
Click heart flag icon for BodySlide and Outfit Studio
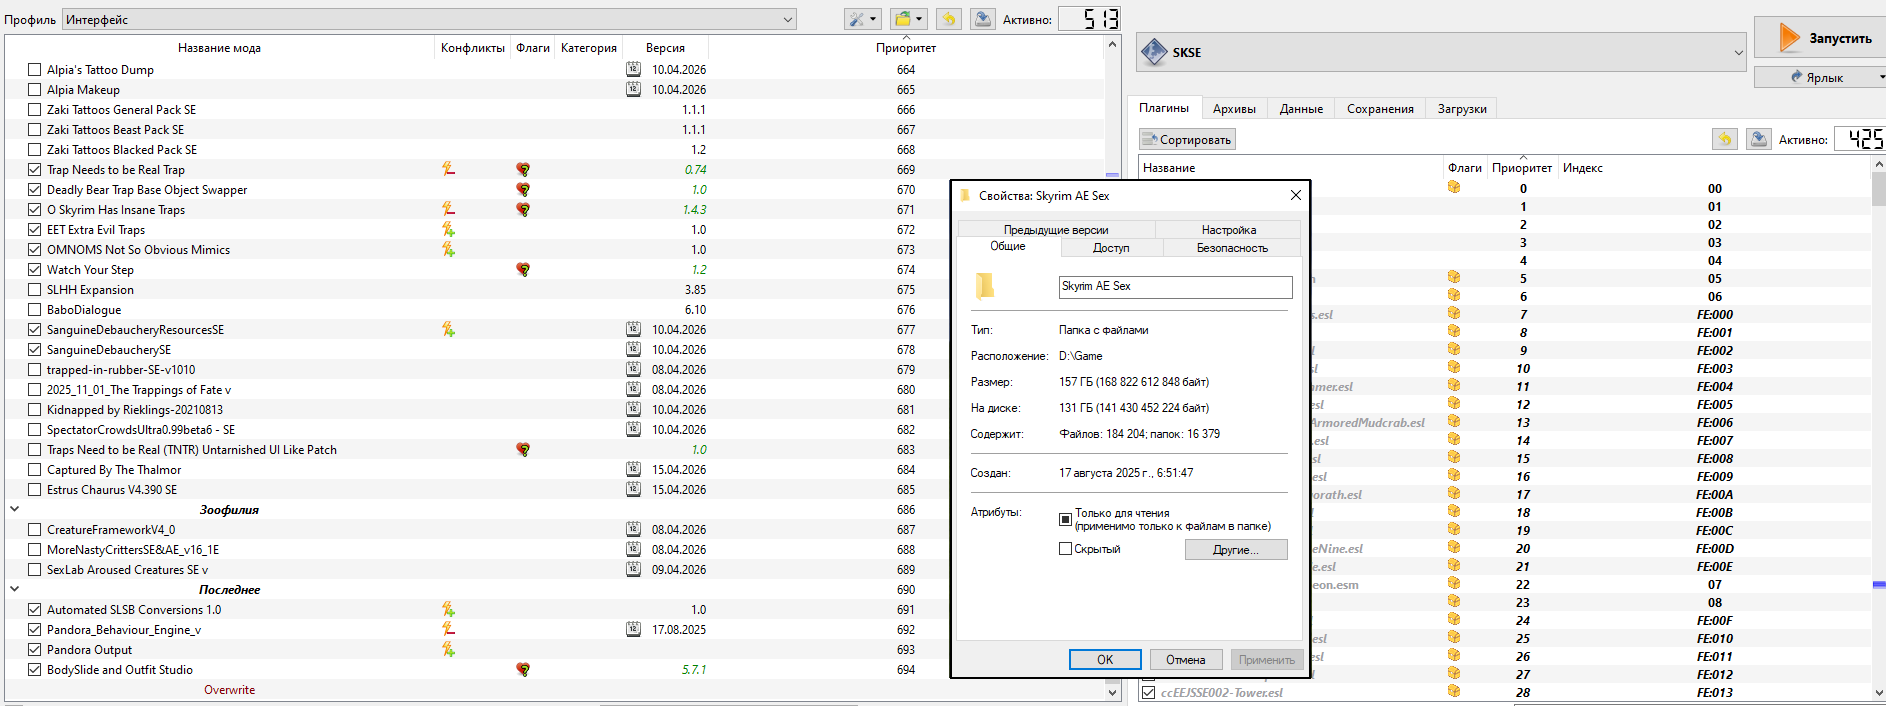[523, 669]
